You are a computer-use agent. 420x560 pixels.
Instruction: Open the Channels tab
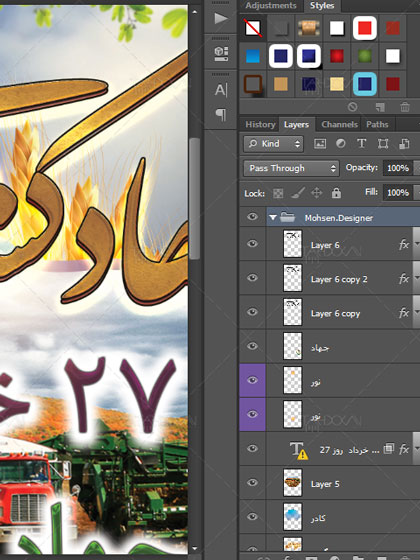tap(339, 124)
